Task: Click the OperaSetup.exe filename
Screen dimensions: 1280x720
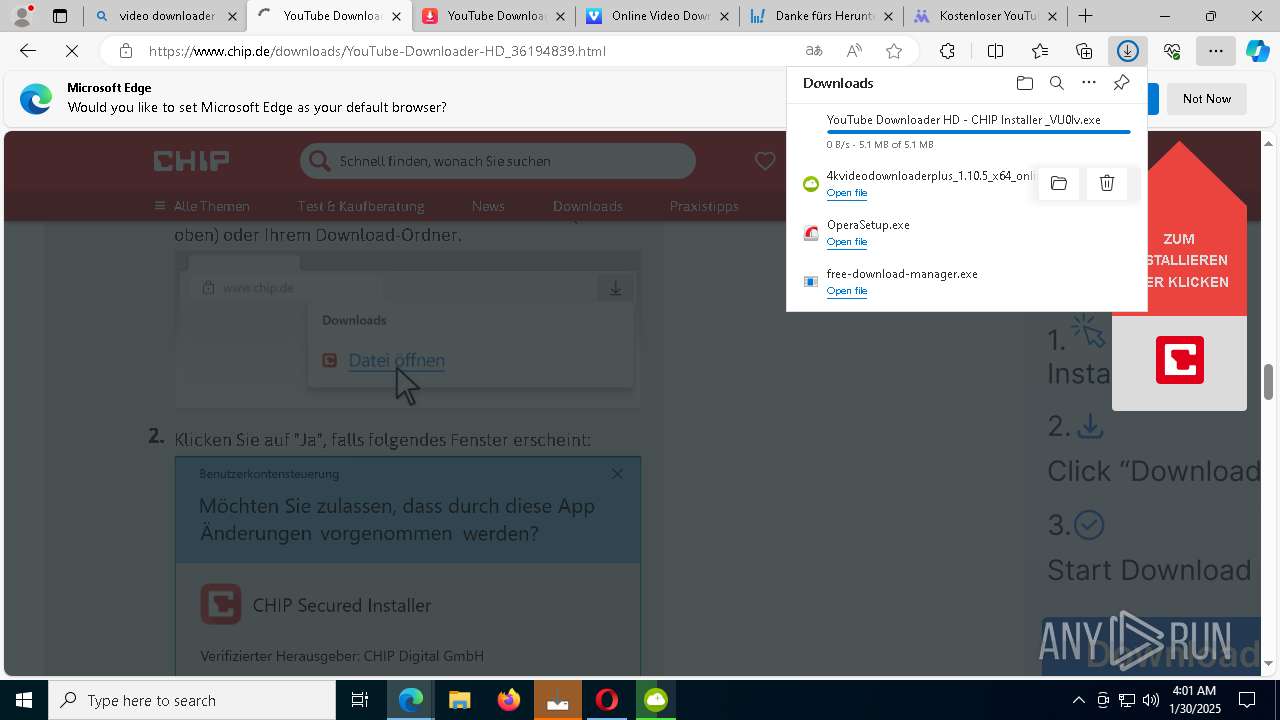Action: point(868,225)
